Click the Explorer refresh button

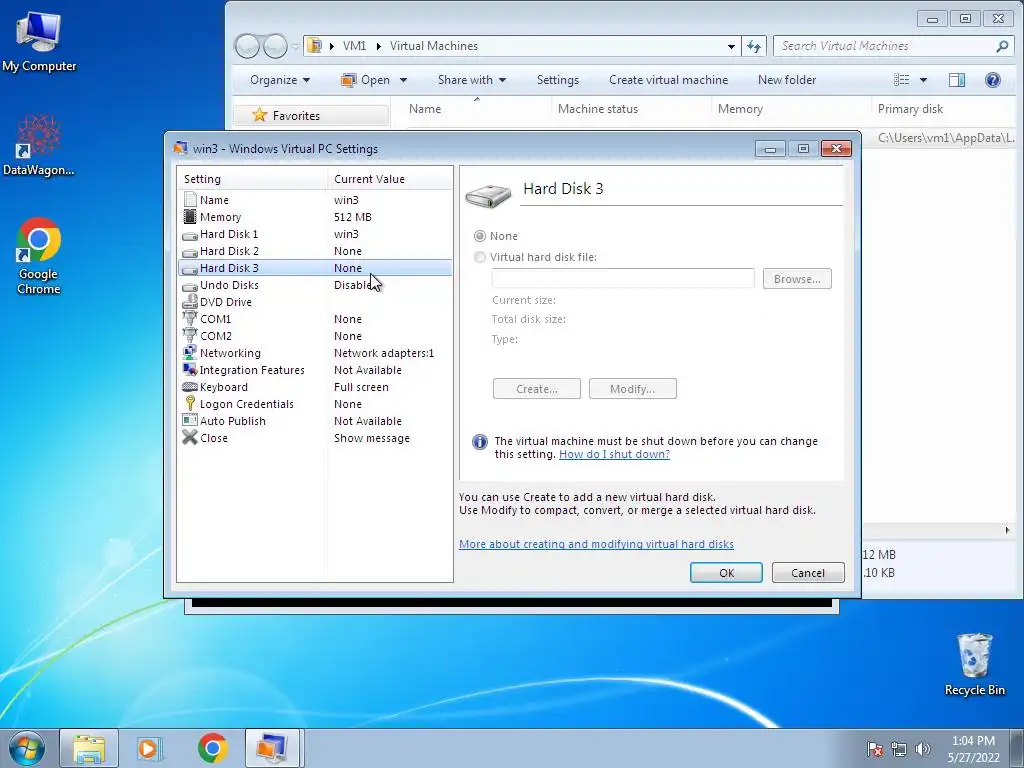754,46
